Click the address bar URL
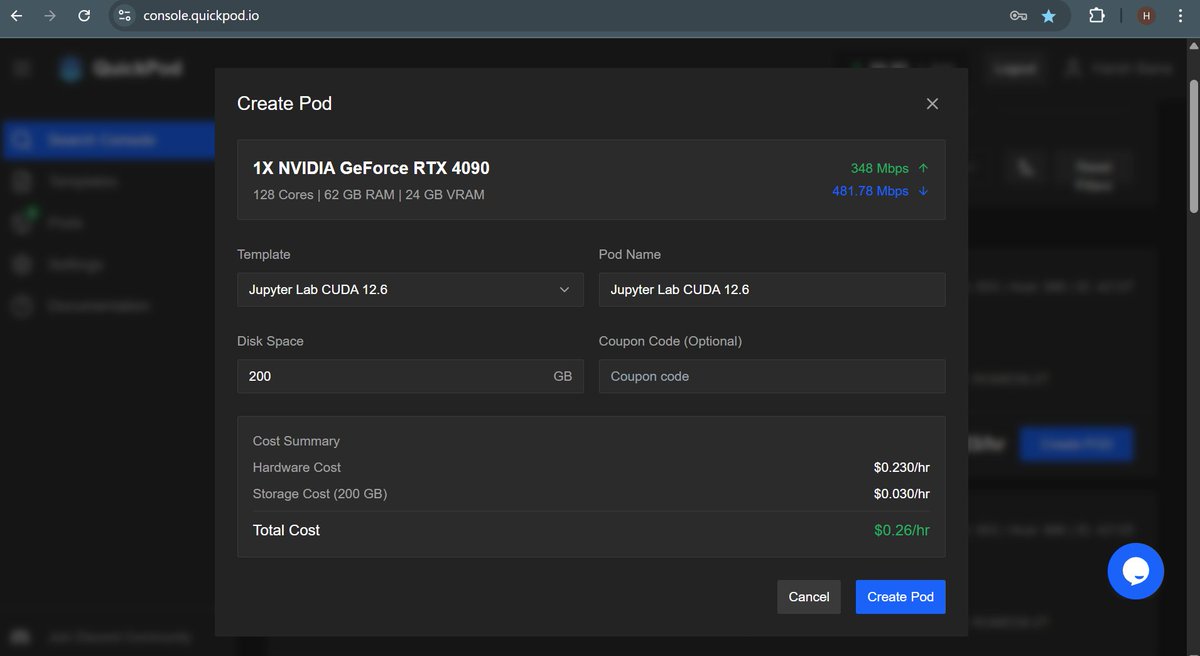 (202, 16)
